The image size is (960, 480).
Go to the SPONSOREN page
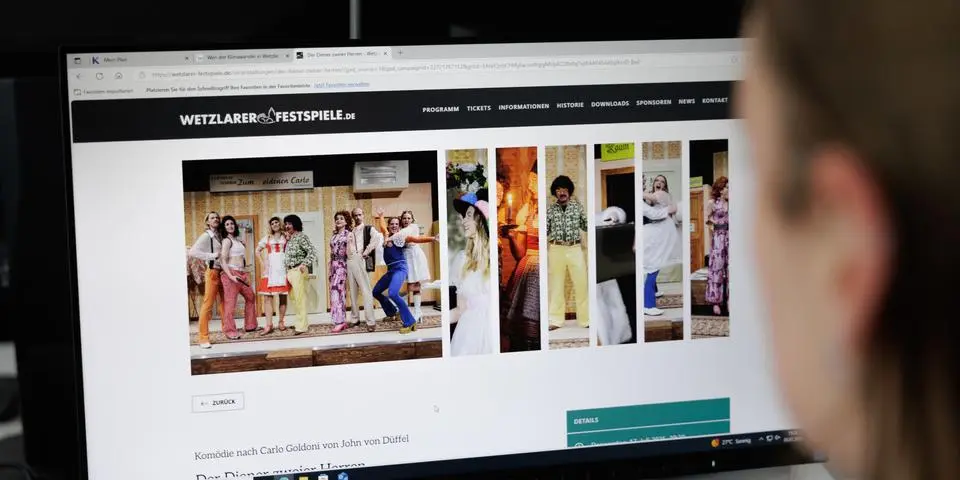(x=654, y=103)
